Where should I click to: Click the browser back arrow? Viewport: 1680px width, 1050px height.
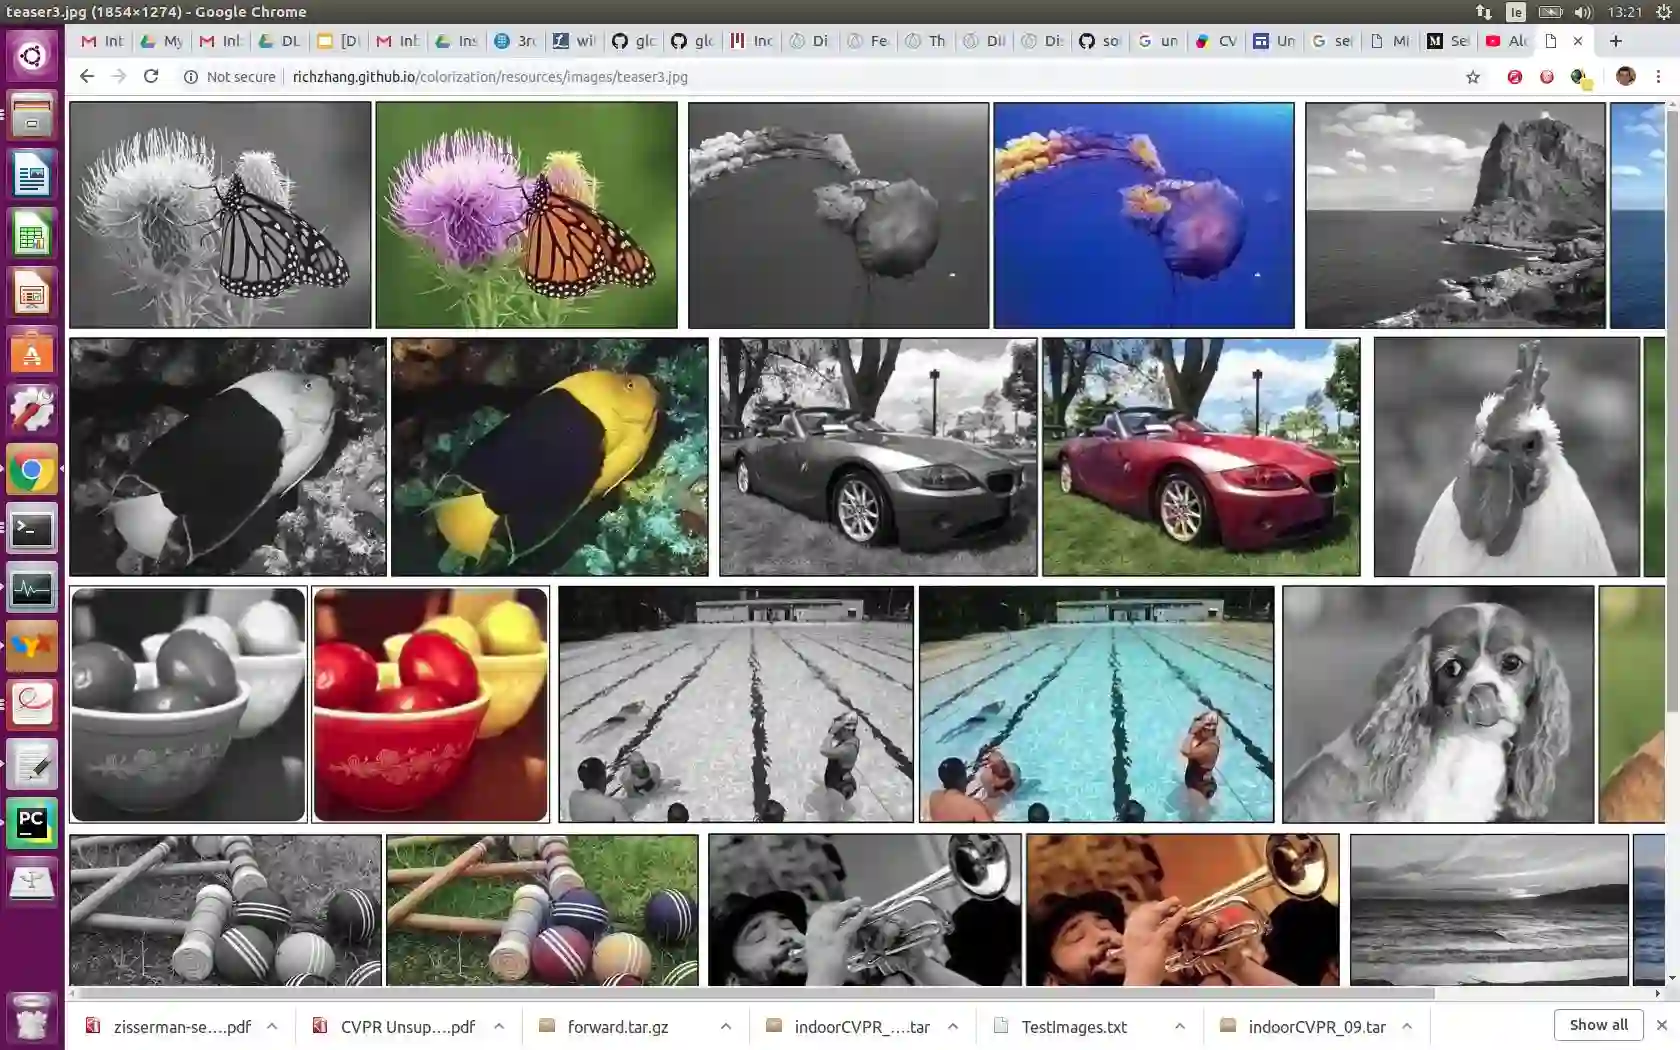pyautogui.click(x=87, y=76)
